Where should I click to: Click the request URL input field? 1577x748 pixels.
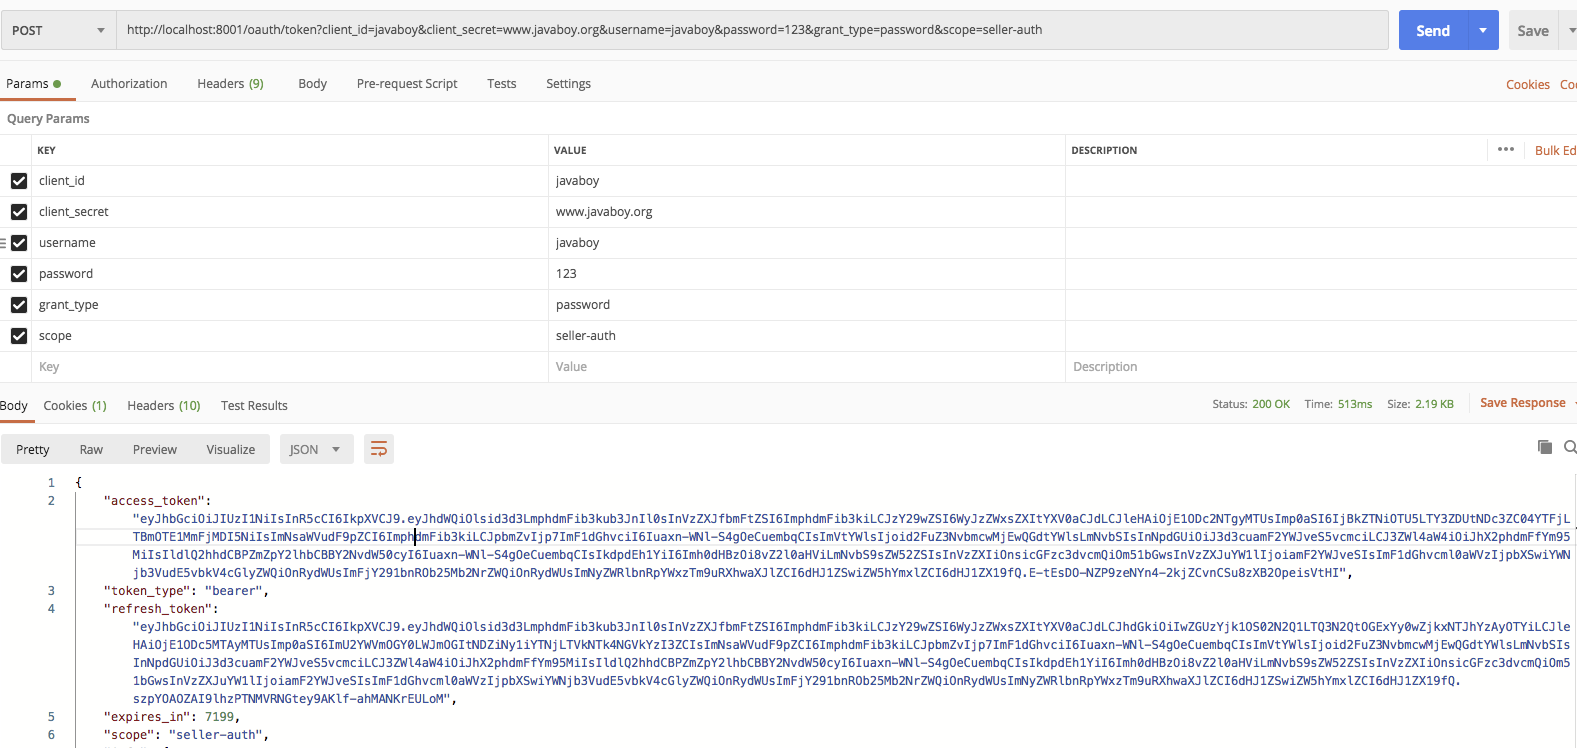tap(750, 30)
